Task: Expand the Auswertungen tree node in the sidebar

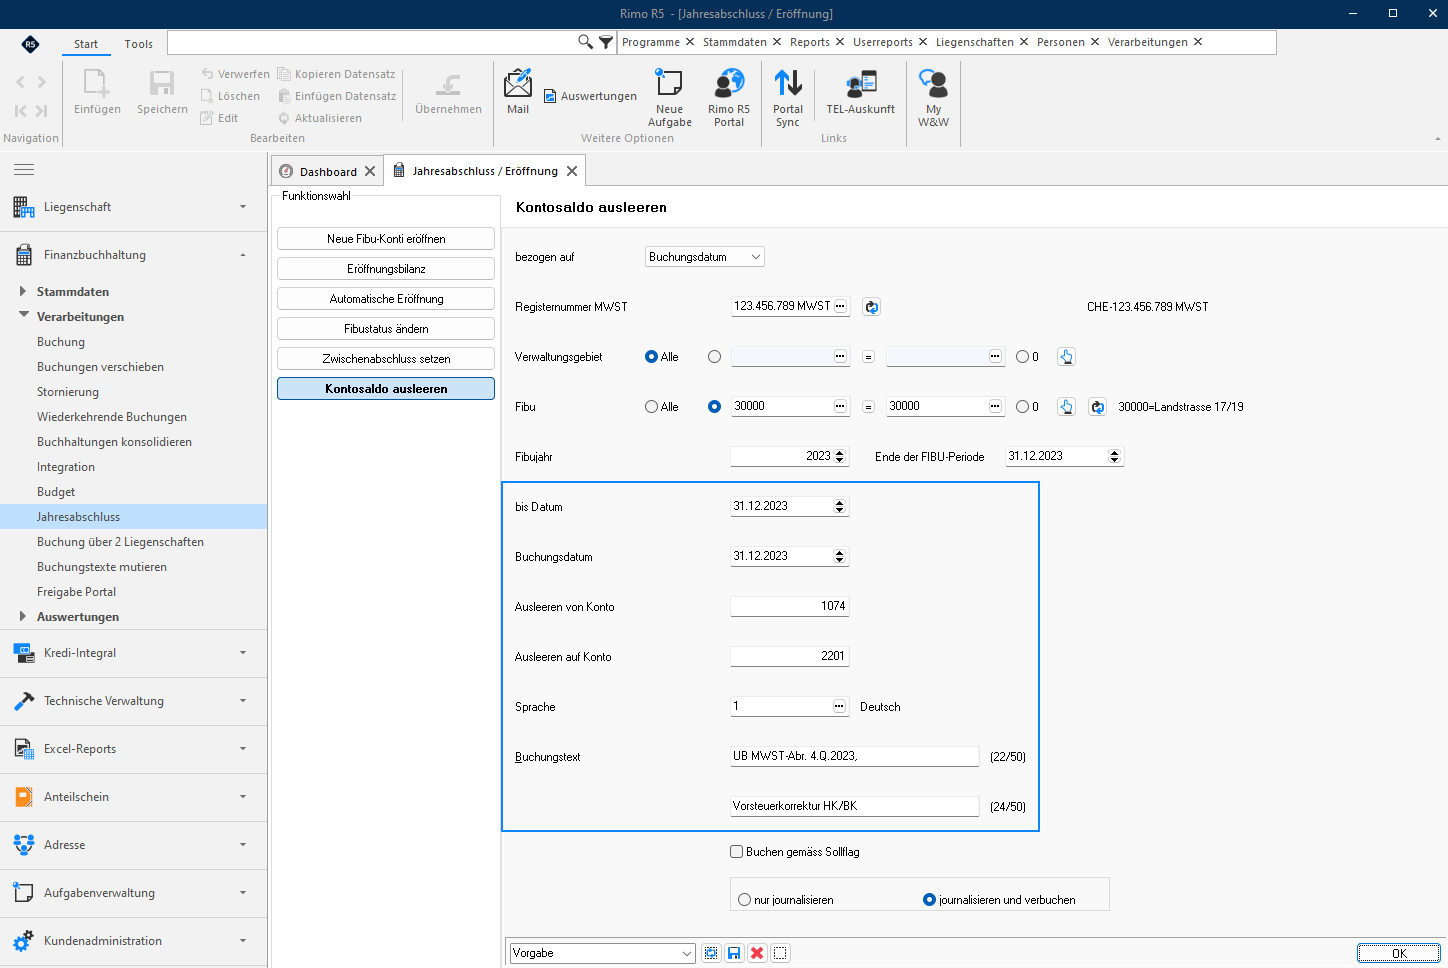Action: pos(22,617)
